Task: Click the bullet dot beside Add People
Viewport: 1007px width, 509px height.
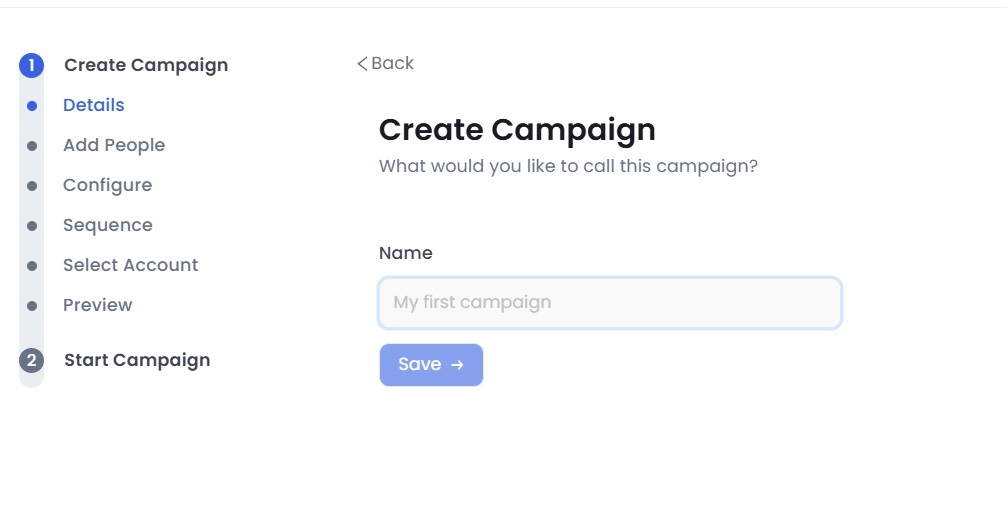Action: pos(32,146)
